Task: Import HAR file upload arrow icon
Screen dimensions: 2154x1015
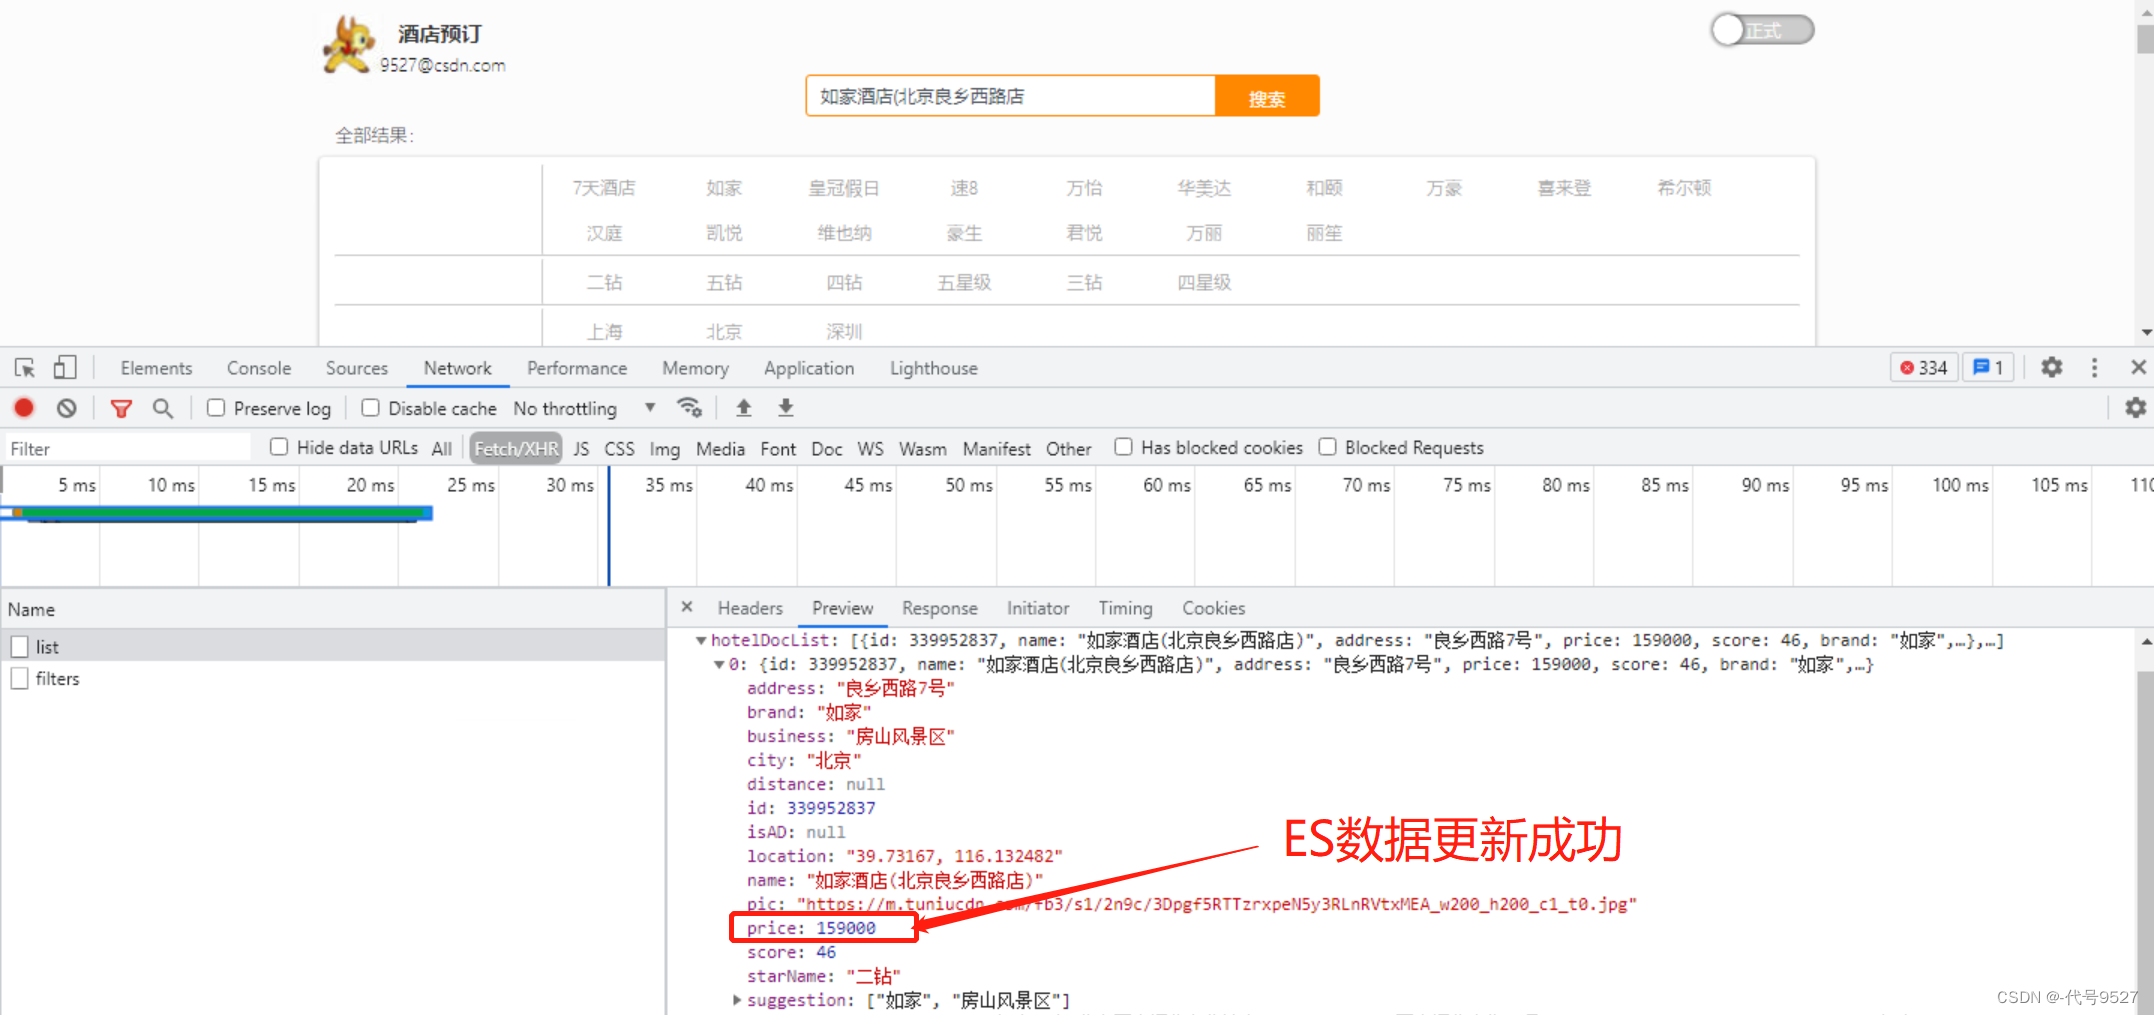Action: 743,407
